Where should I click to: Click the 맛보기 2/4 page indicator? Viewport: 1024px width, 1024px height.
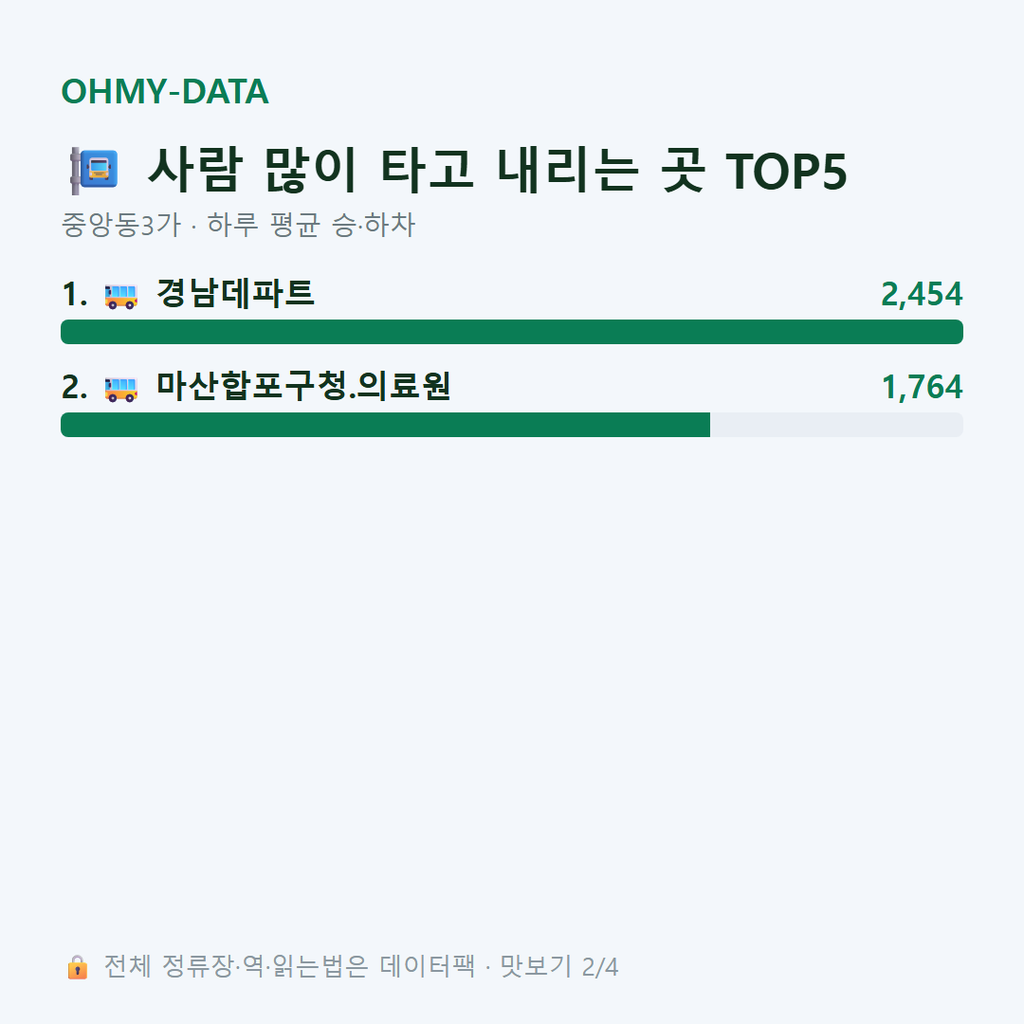coord(559,967)
